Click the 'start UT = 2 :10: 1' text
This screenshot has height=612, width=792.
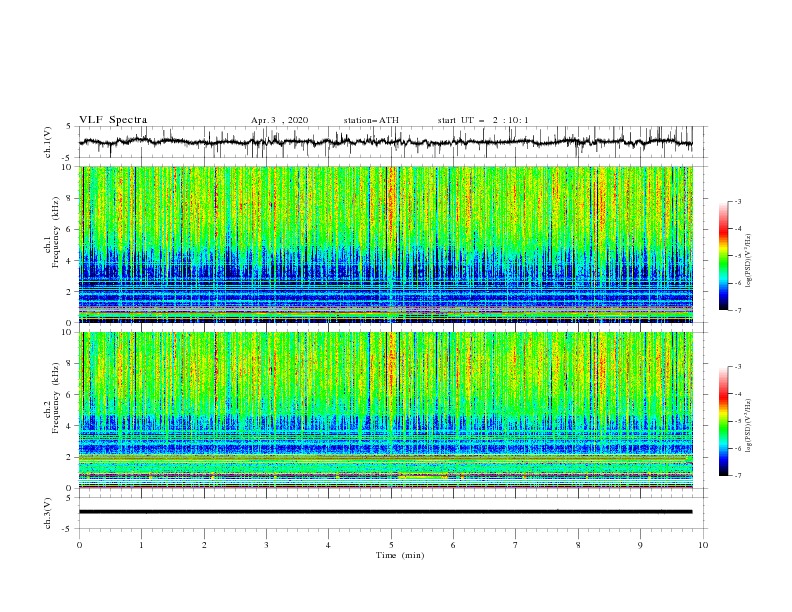point(483,120)
